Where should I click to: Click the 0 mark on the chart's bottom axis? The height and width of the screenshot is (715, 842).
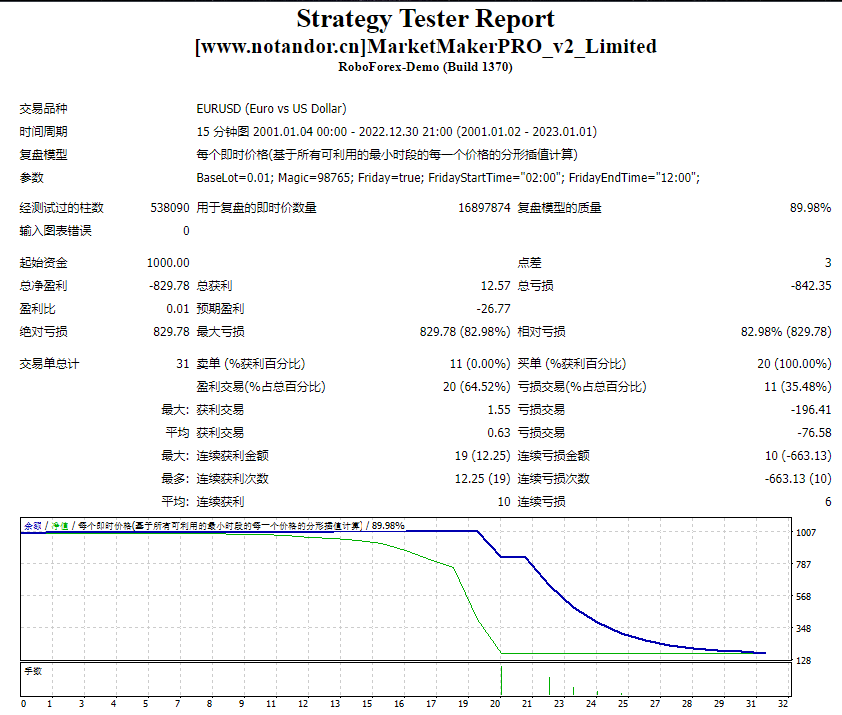point(23,703)
